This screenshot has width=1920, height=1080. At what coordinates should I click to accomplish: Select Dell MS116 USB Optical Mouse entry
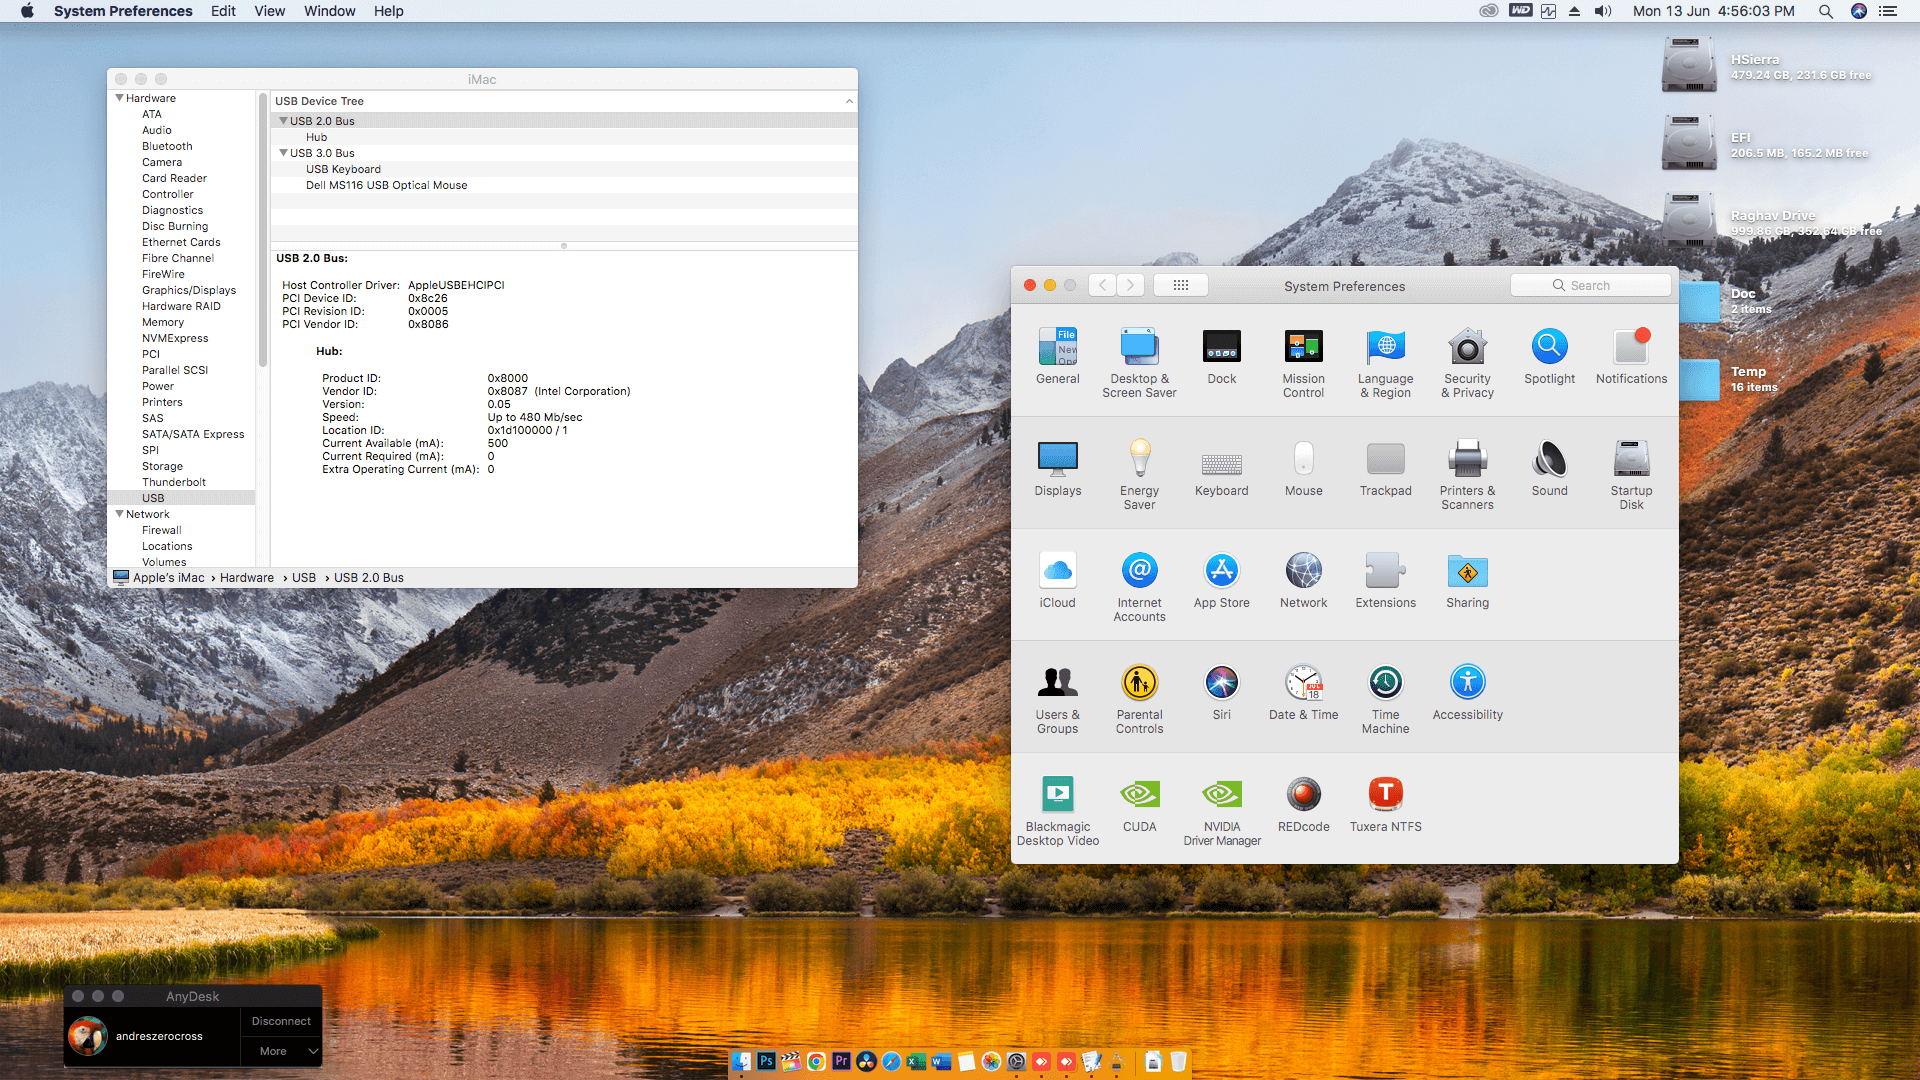386,185
